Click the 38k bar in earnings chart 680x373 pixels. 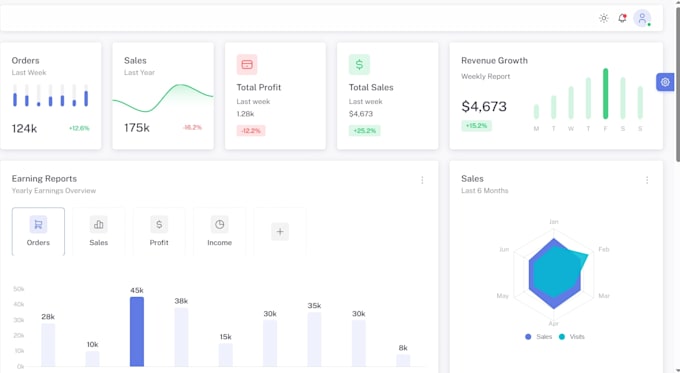point(181,337)
